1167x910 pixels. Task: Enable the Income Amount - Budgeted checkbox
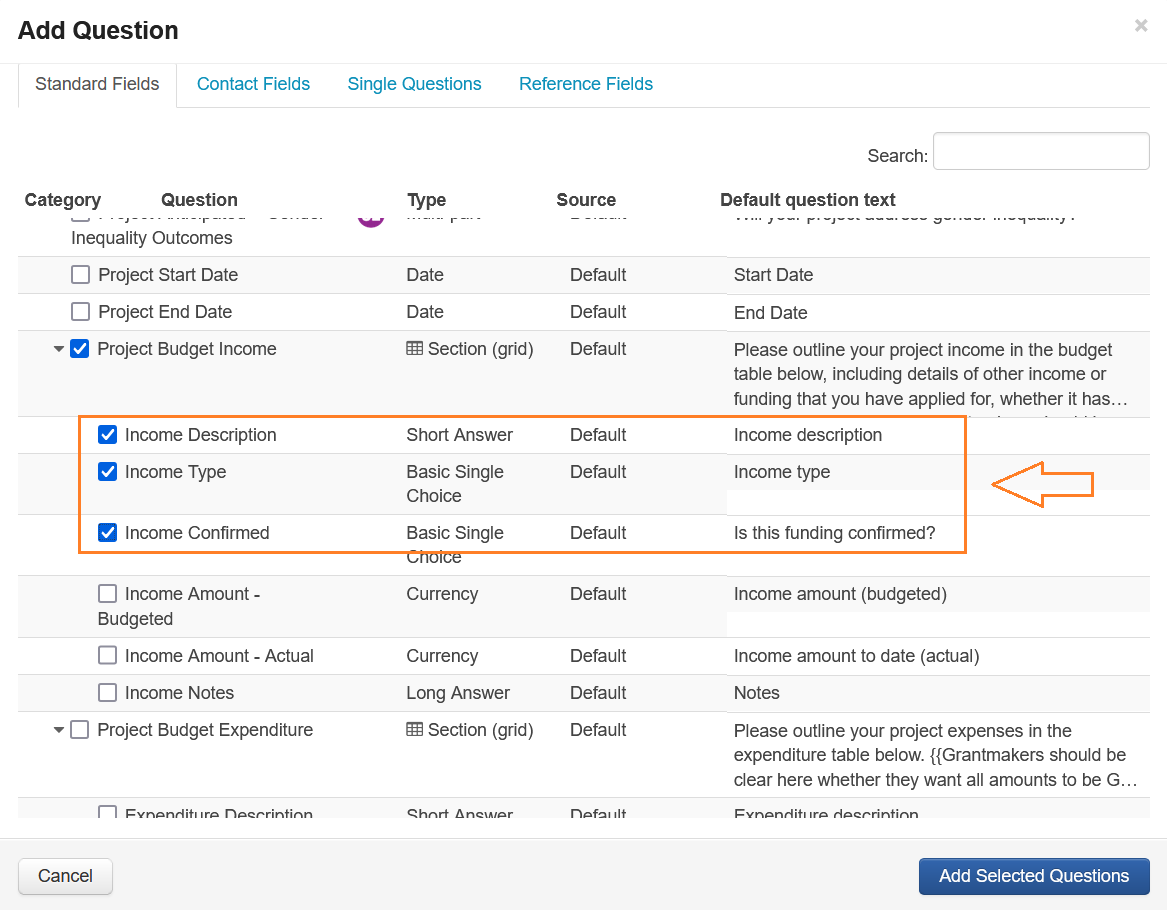tap(108, 594)
